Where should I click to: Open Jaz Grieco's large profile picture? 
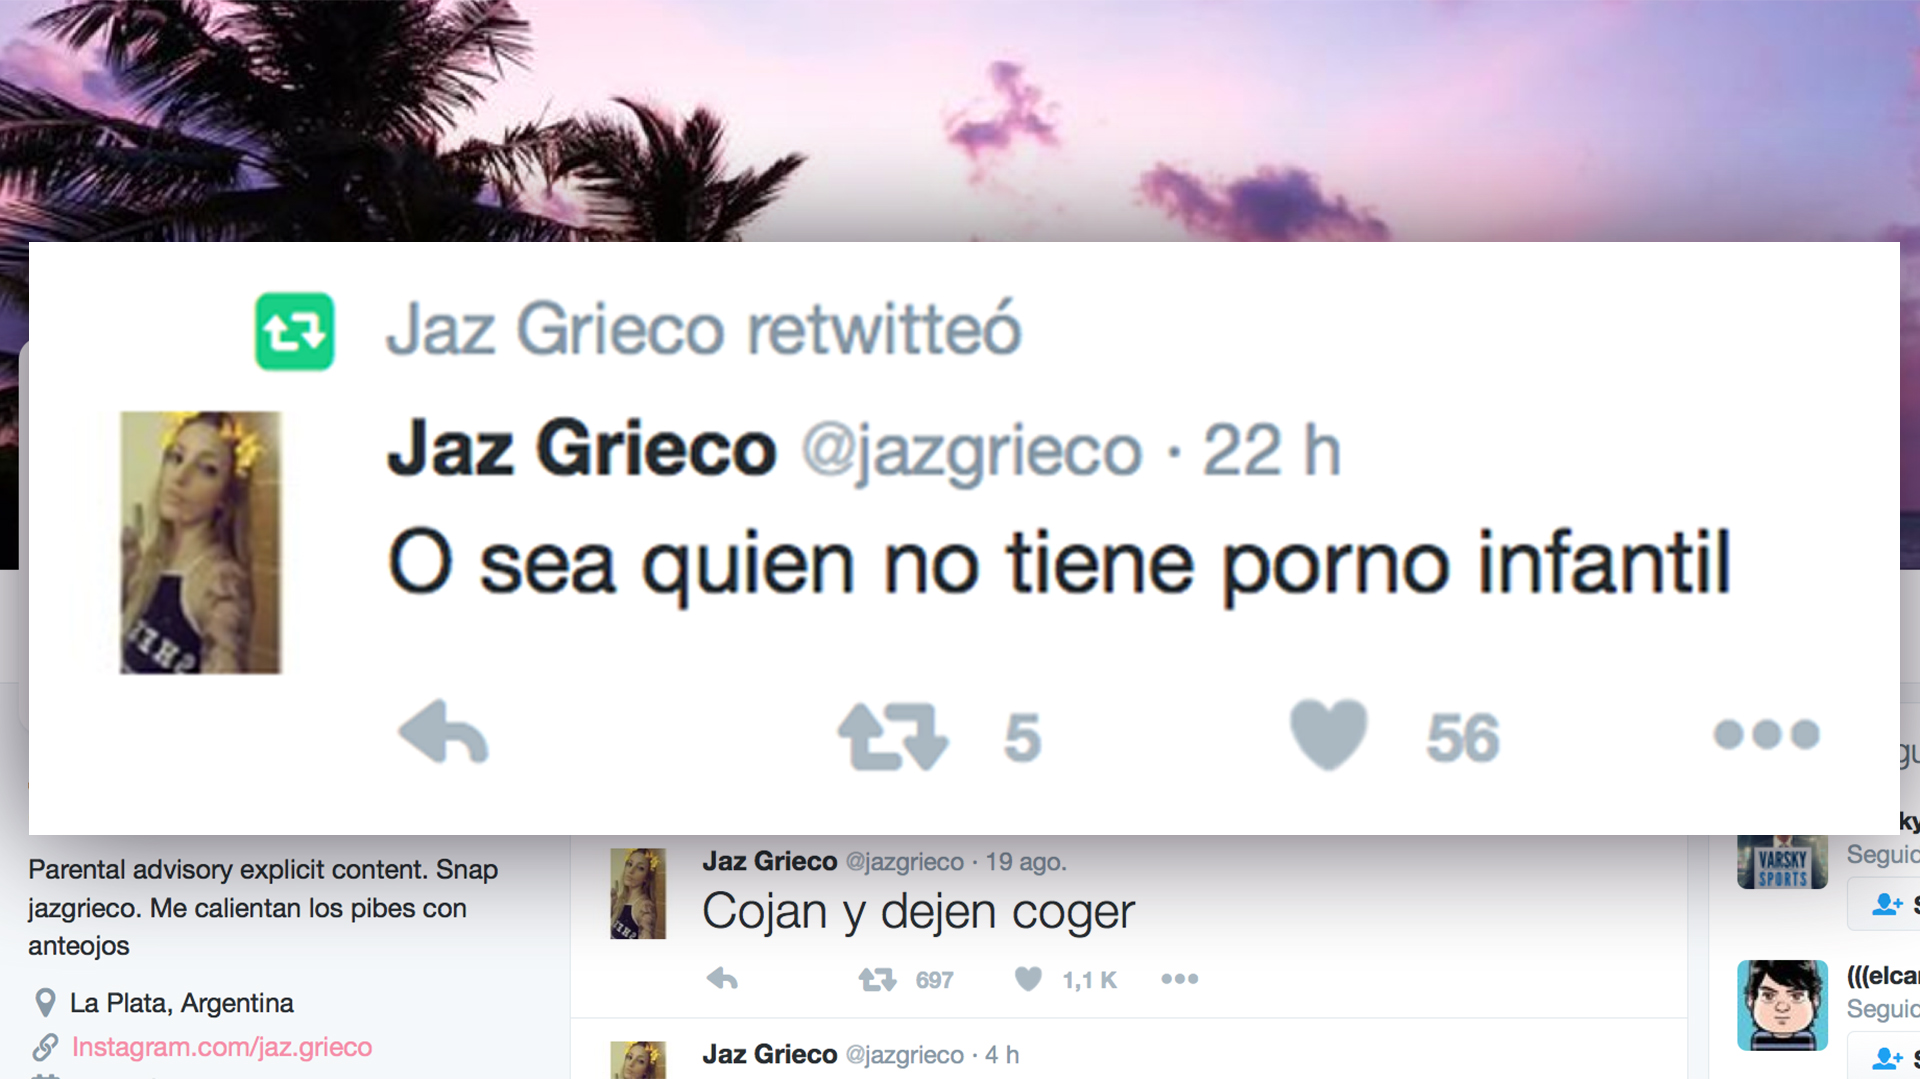coord(201,542)
